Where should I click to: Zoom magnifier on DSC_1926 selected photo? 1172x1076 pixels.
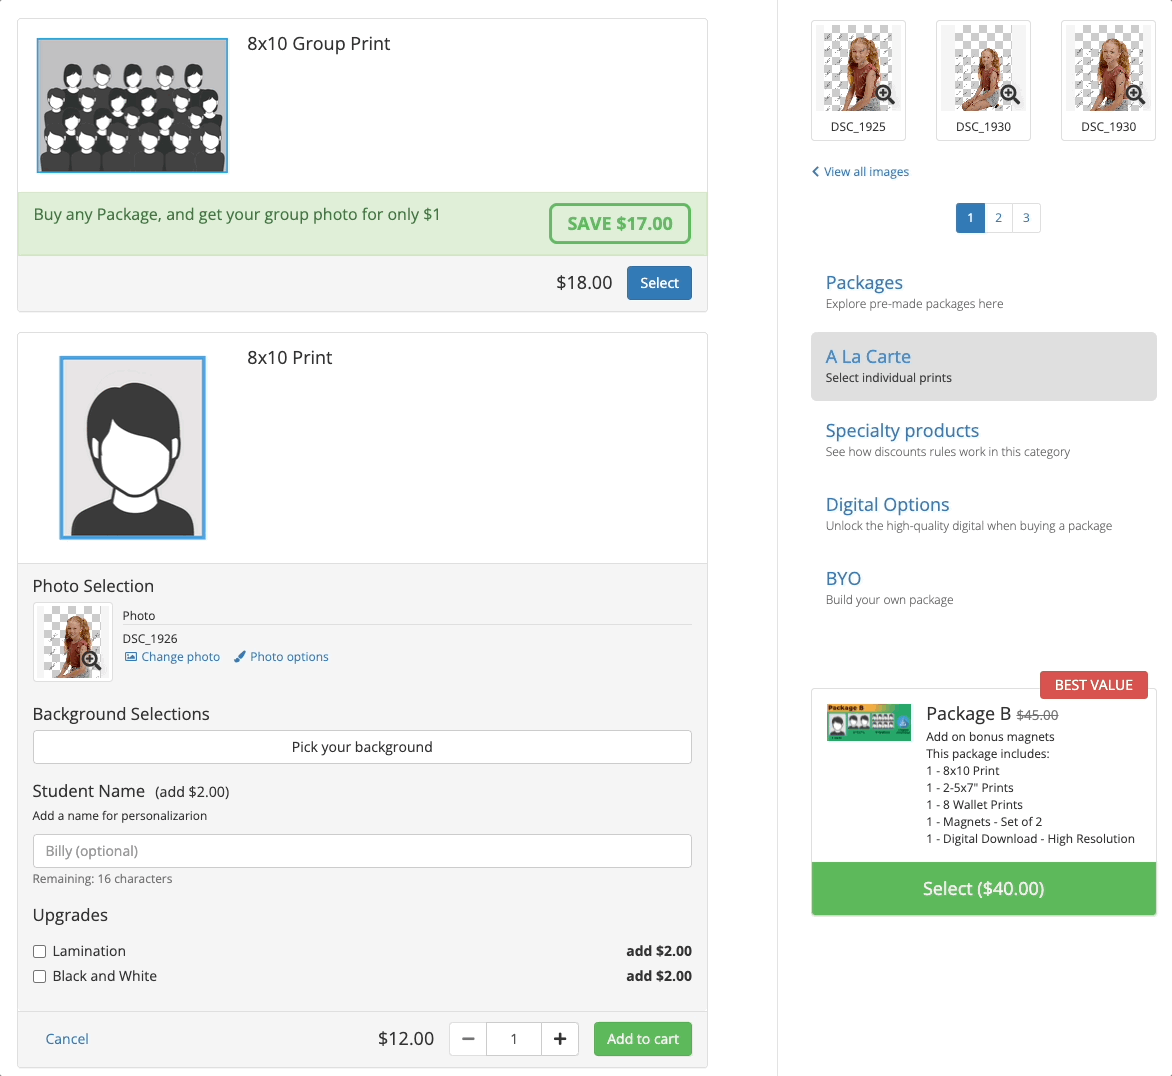tap(91, 660)
